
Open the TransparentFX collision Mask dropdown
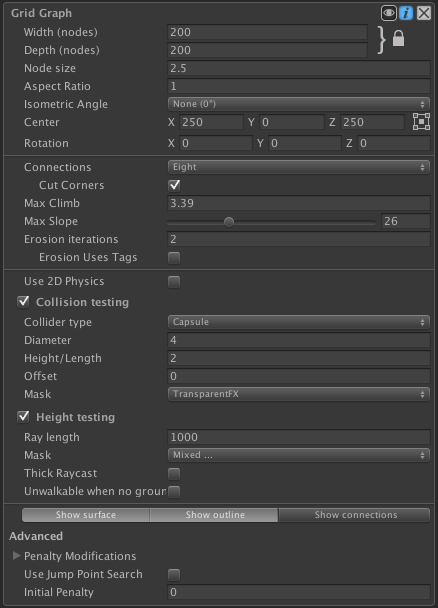point(299,394)
